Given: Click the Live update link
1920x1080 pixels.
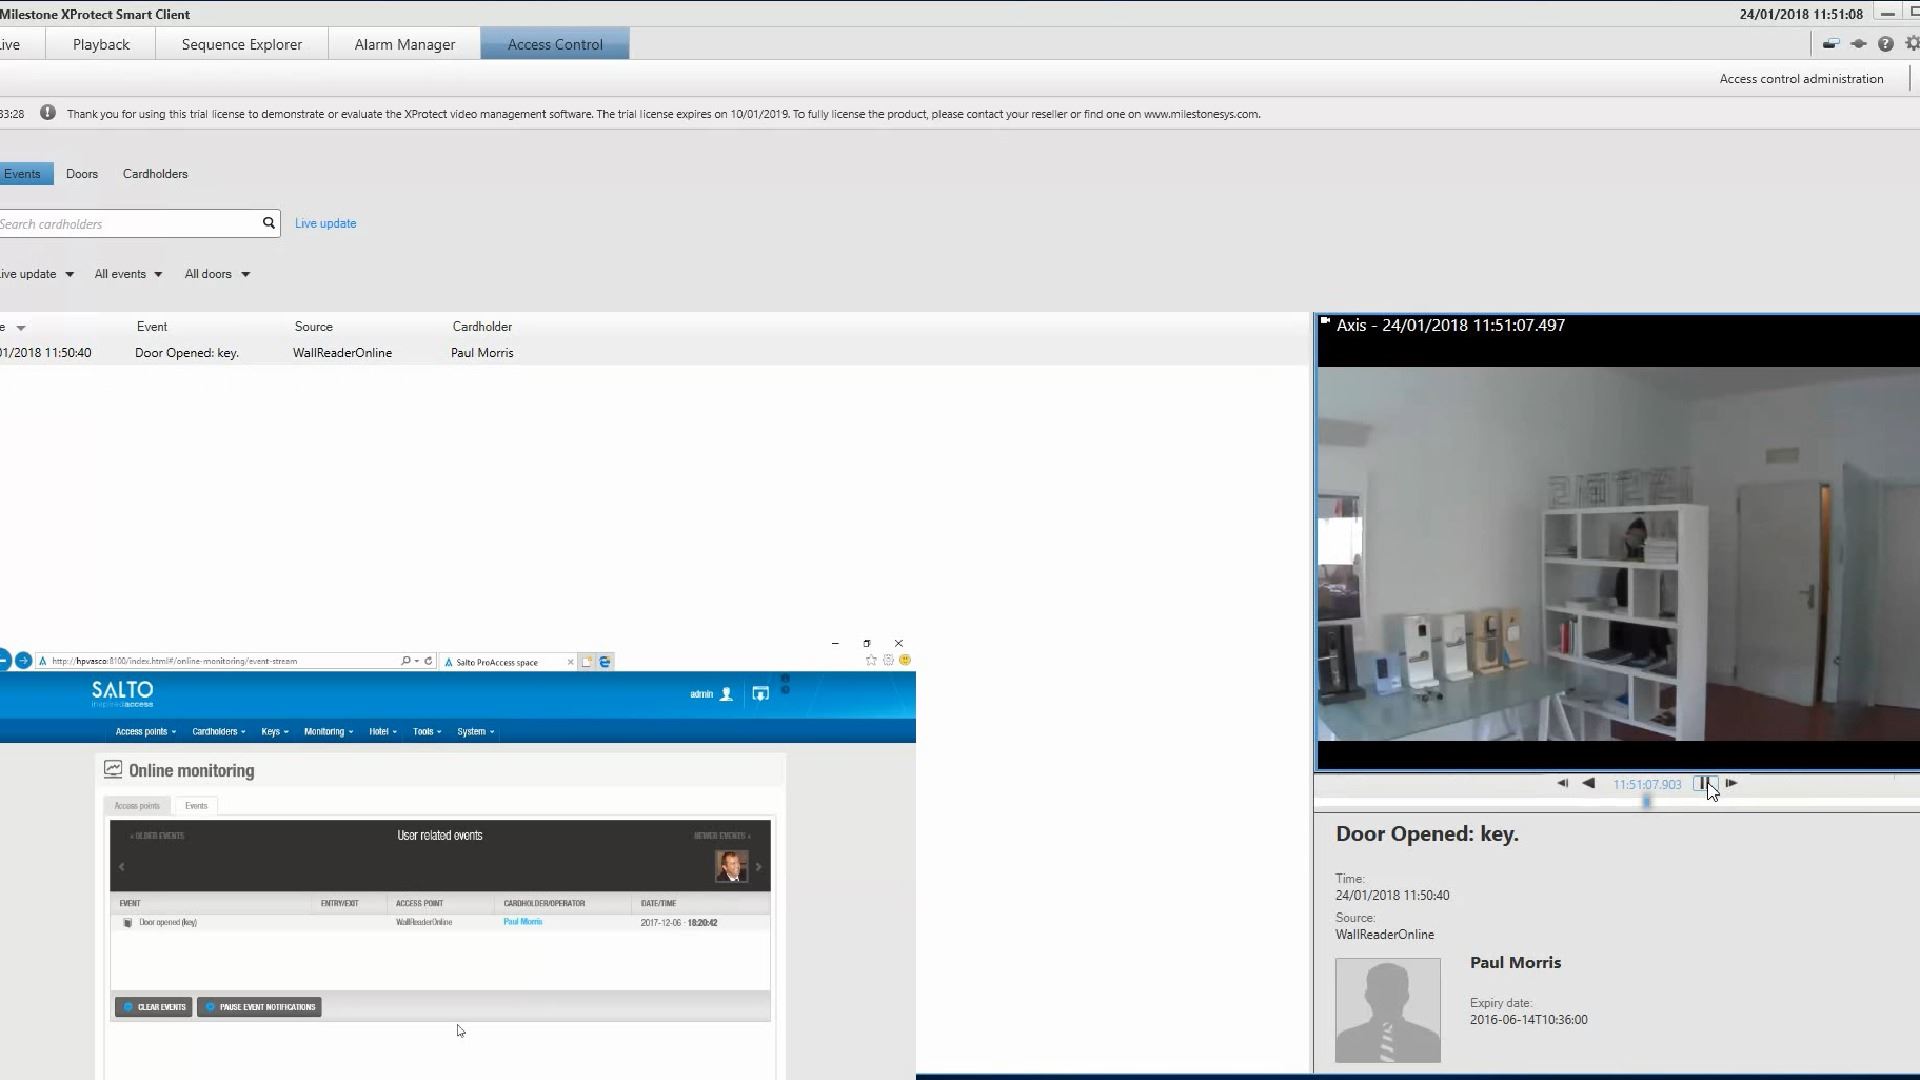Looking at the screenshot, I should pos(325,223).
